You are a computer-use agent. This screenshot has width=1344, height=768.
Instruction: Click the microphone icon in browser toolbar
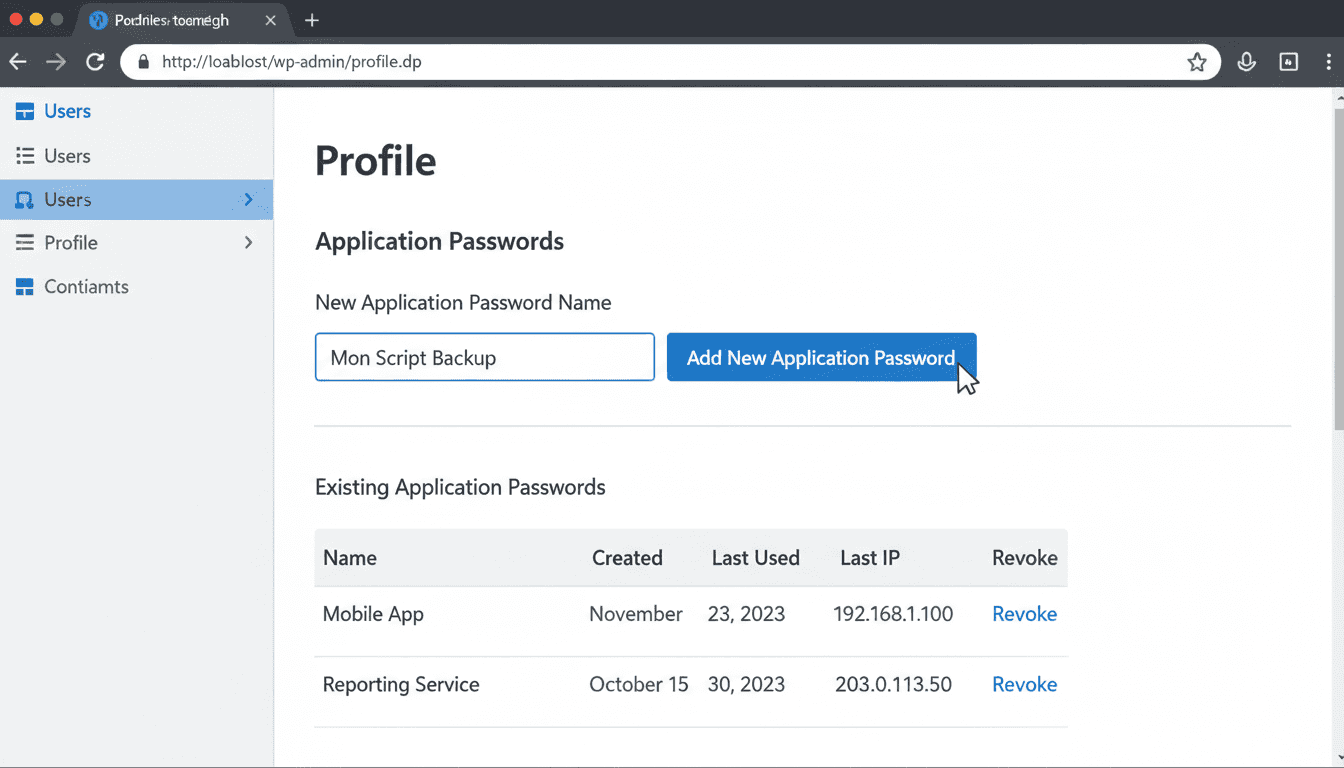pyautogui.click(x=1246, y=62)
